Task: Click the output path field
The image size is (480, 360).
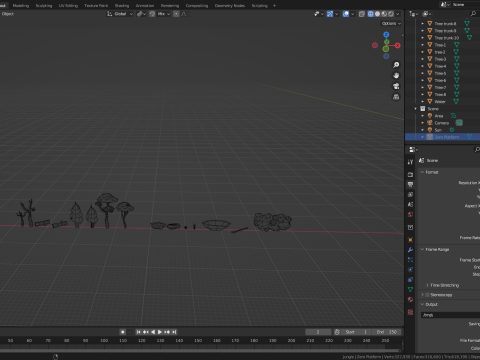Action: coord(450,315)
